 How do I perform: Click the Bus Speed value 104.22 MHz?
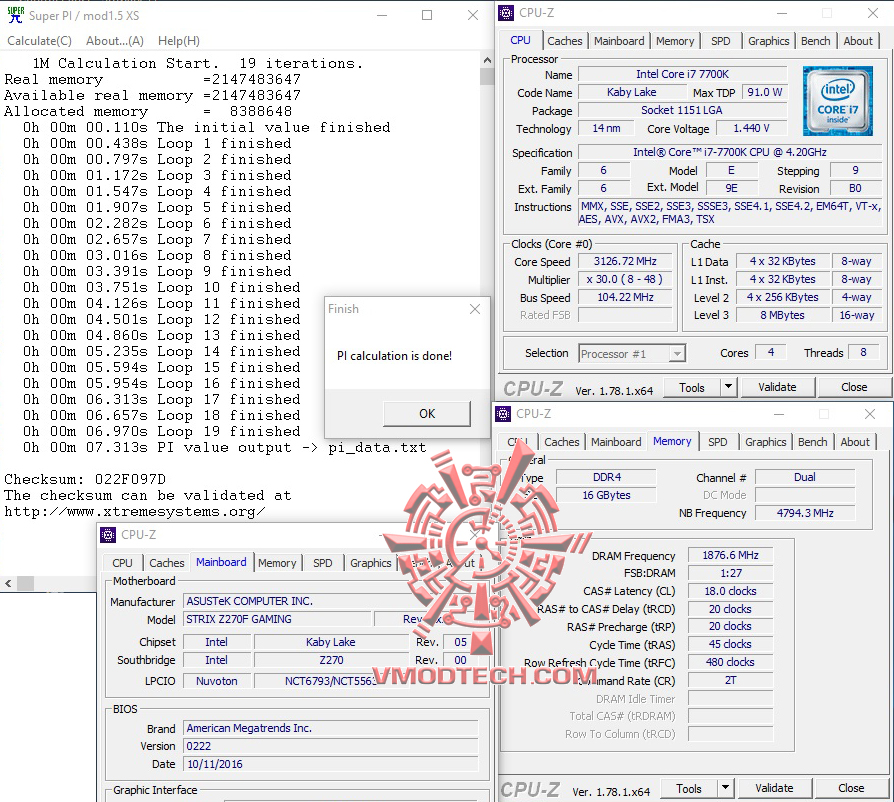pos(625,298)
